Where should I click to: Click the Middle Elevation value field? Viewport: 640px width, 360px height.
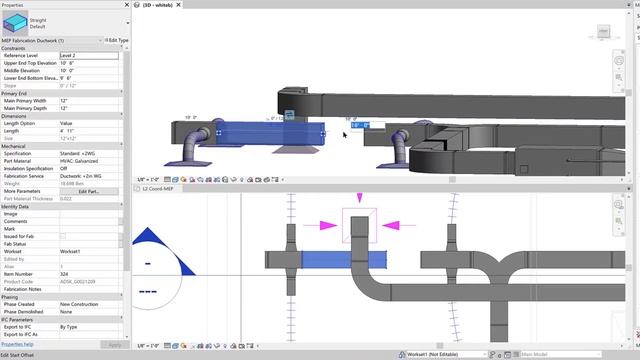(x=89, y=71)
